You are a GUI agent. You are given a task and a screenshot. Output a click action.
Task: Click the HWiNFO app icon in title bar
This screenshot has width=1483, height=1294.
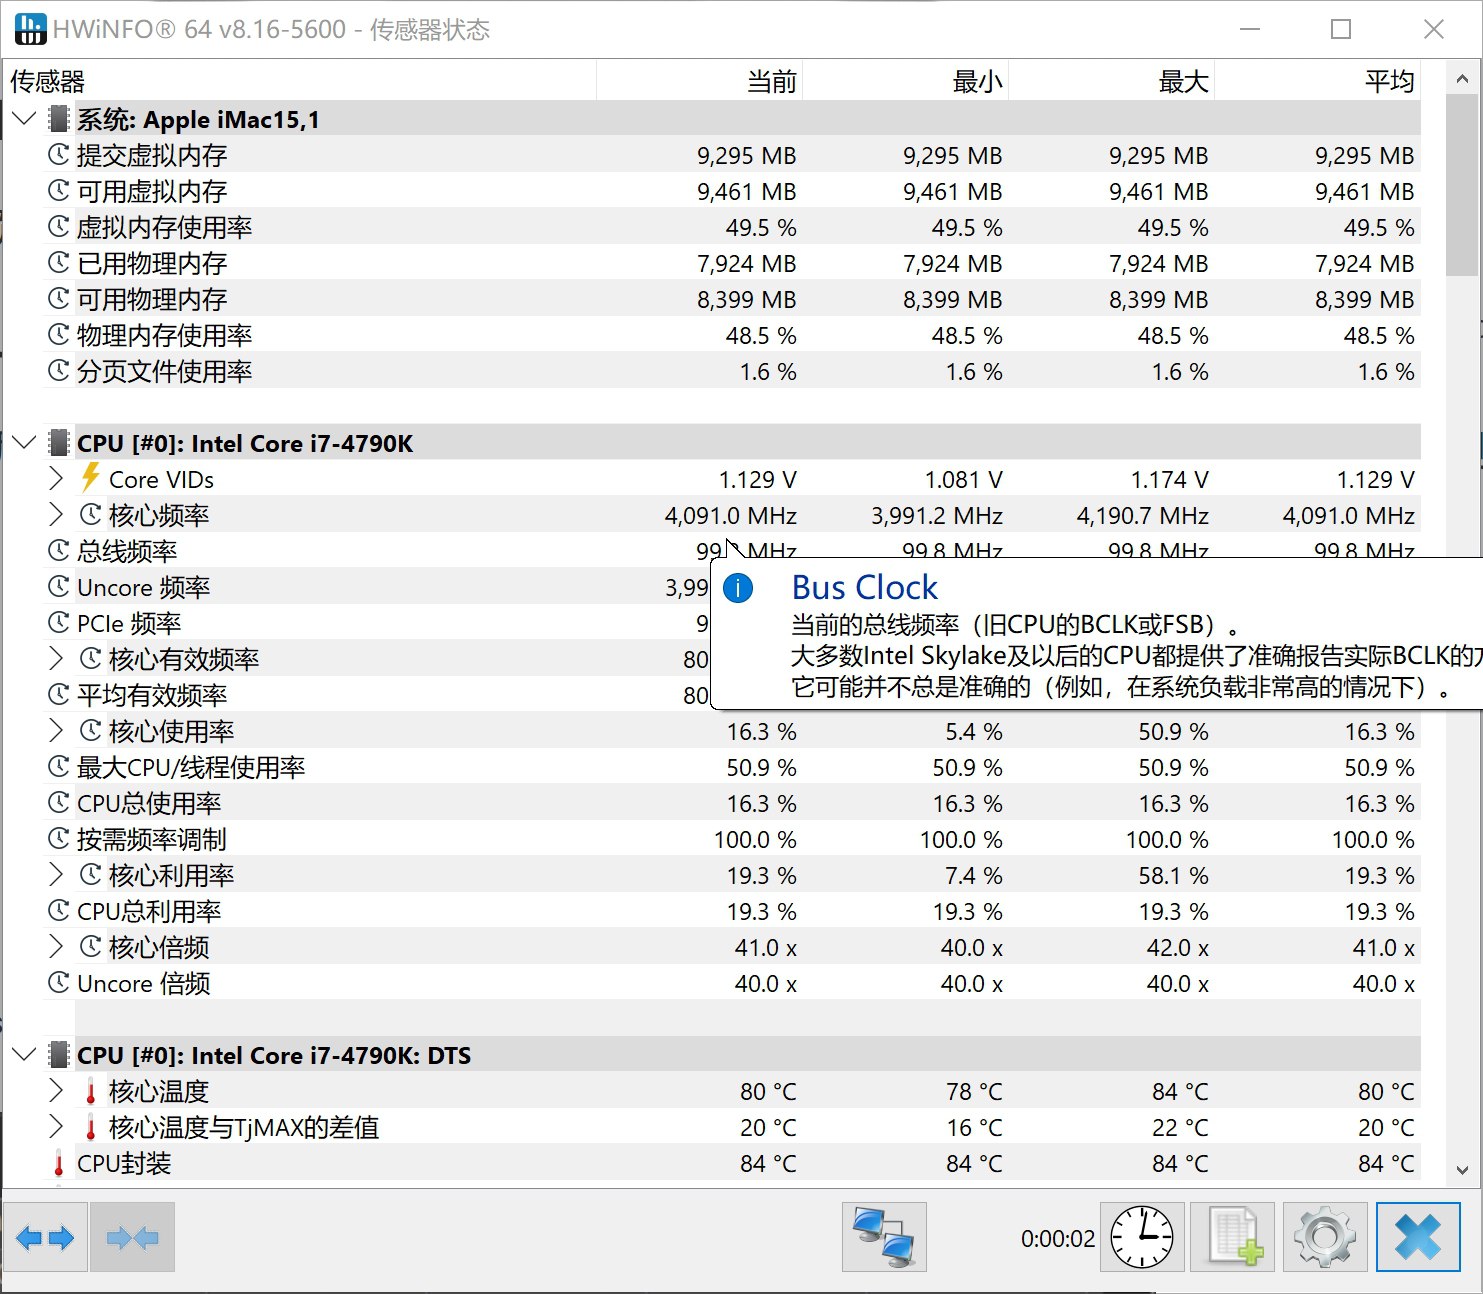[30, 29]
